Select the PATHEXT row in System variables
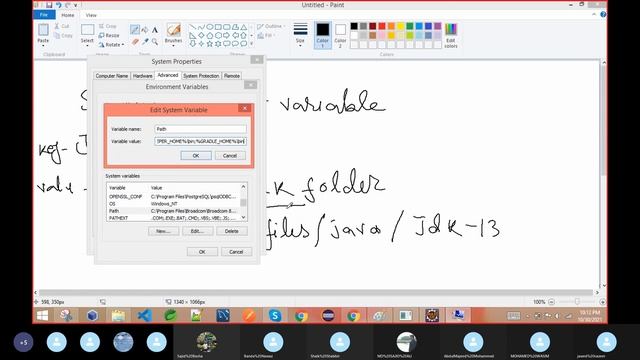Image resolution: width=640 pixels, height=360 pixels. coord(173,218)
